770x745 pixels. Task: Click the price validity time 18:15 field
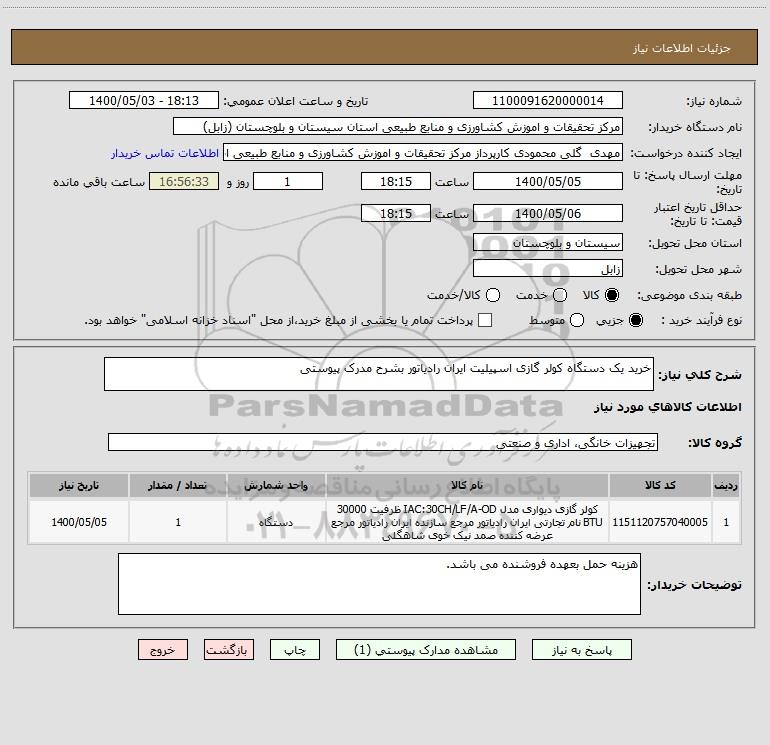click(x=396, y=213)
